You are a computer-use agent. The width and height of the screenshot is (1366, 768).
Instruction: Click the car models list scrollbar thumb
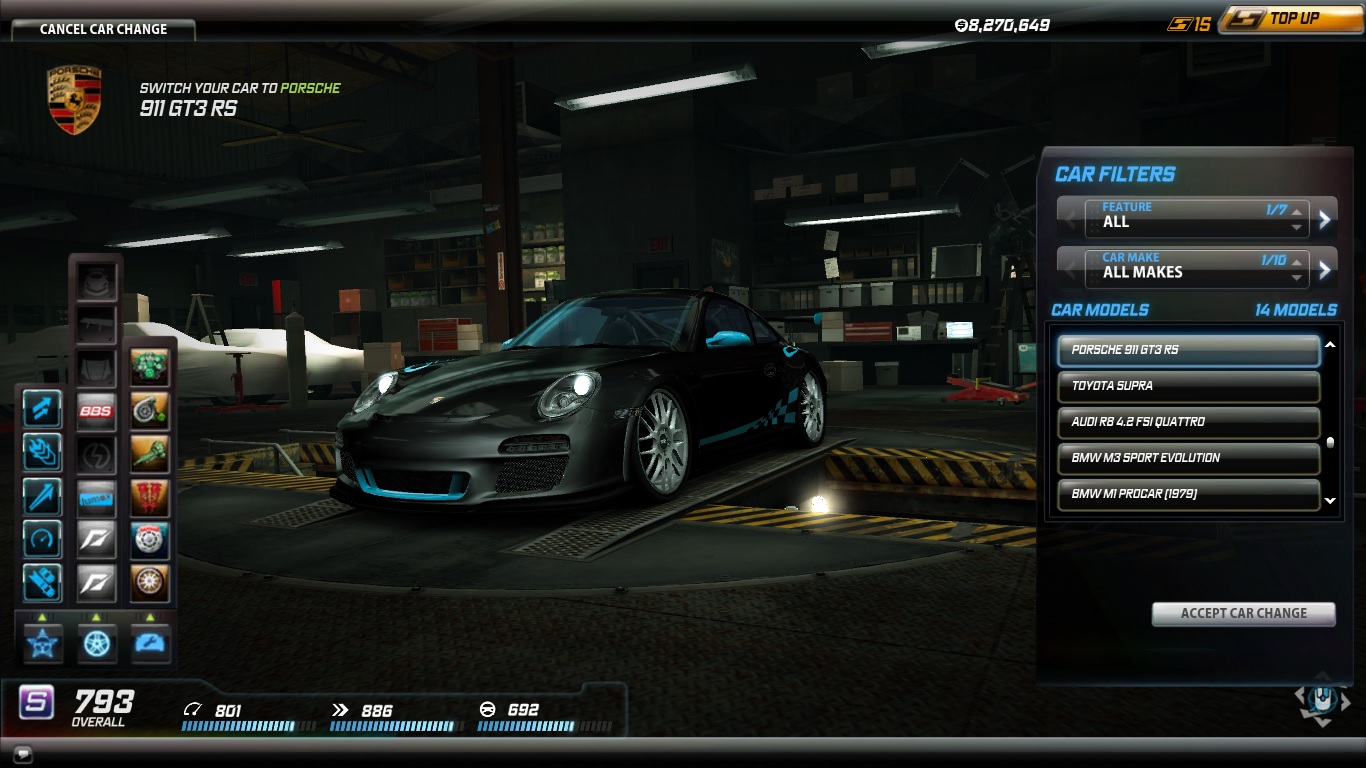pos(1330,442)
